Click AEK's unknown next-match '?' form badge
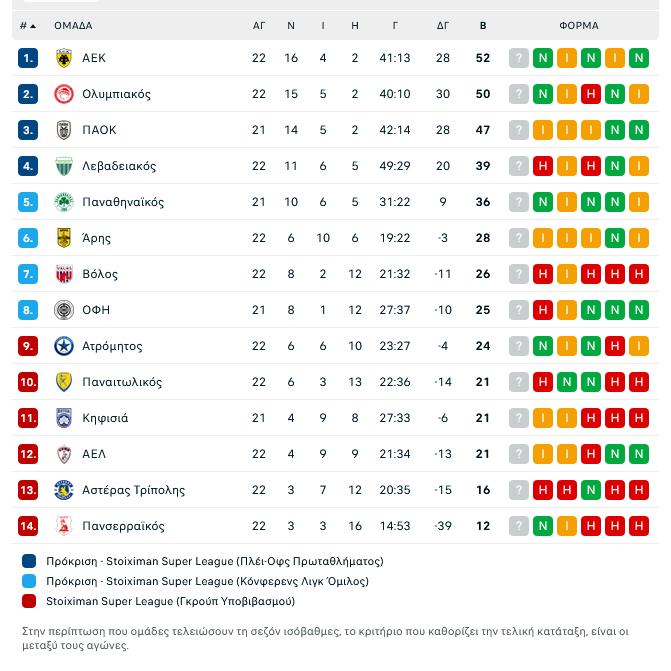671x671 pixels. (x=518, y=58)
